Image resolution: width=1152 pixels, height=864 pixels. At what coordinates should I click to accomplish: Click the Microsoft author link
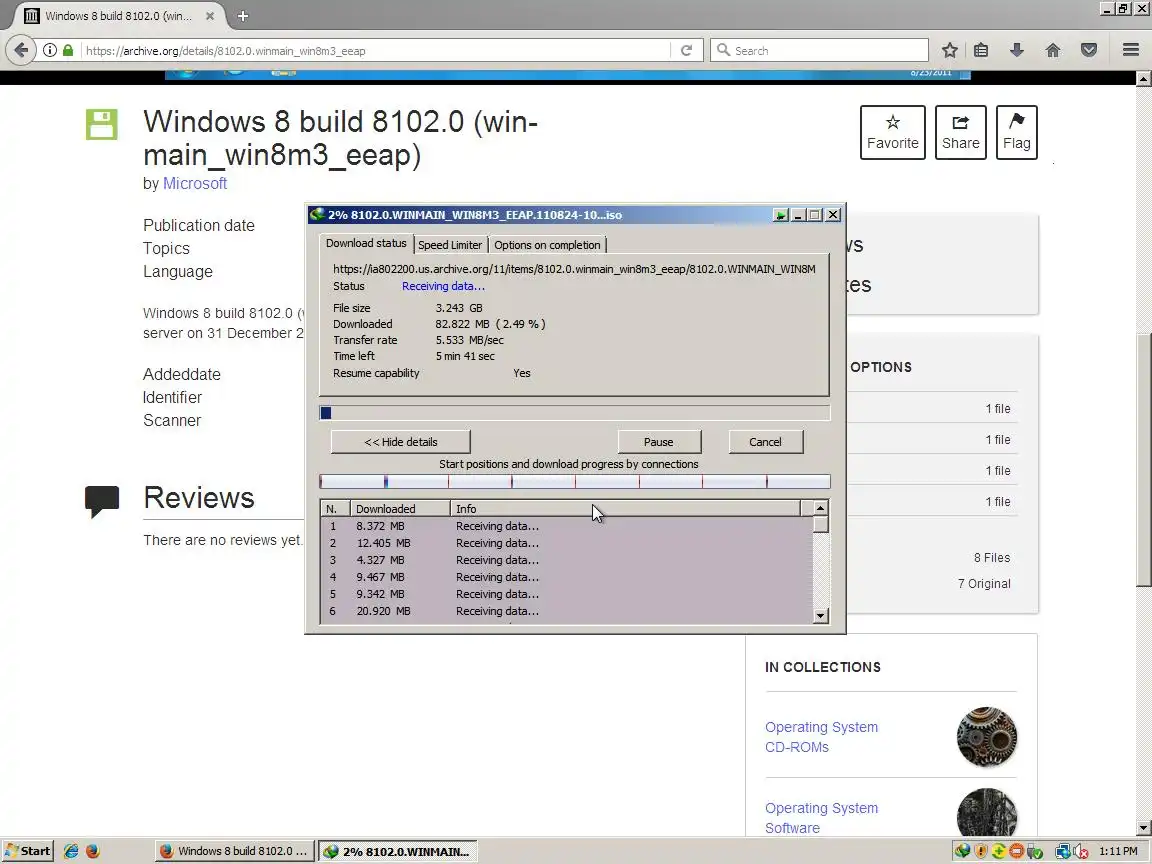195,183
